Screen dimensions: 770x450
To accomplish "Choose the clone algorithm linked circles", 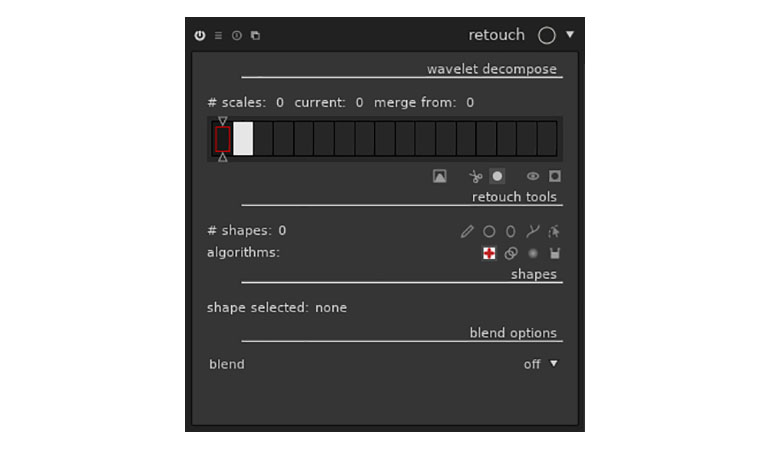I will point(511,253).
